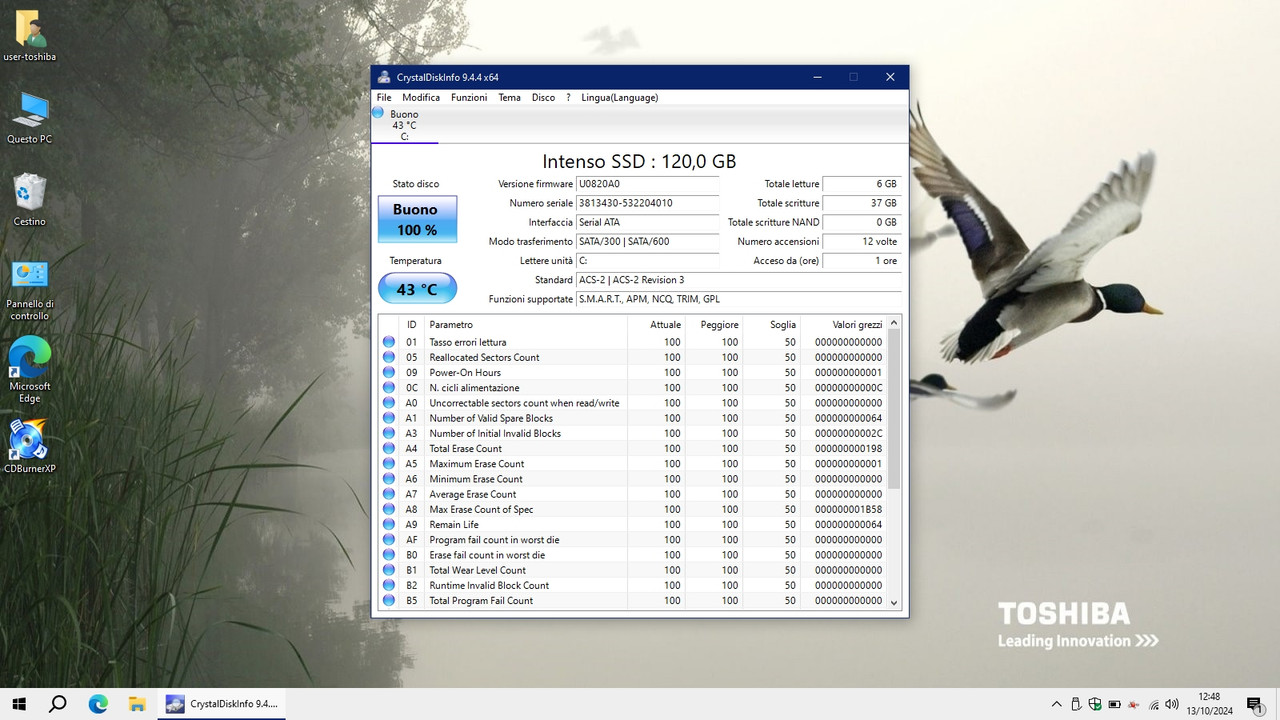
Task: Click the status orb in Tasso errori lettura row
Action: 389,342
